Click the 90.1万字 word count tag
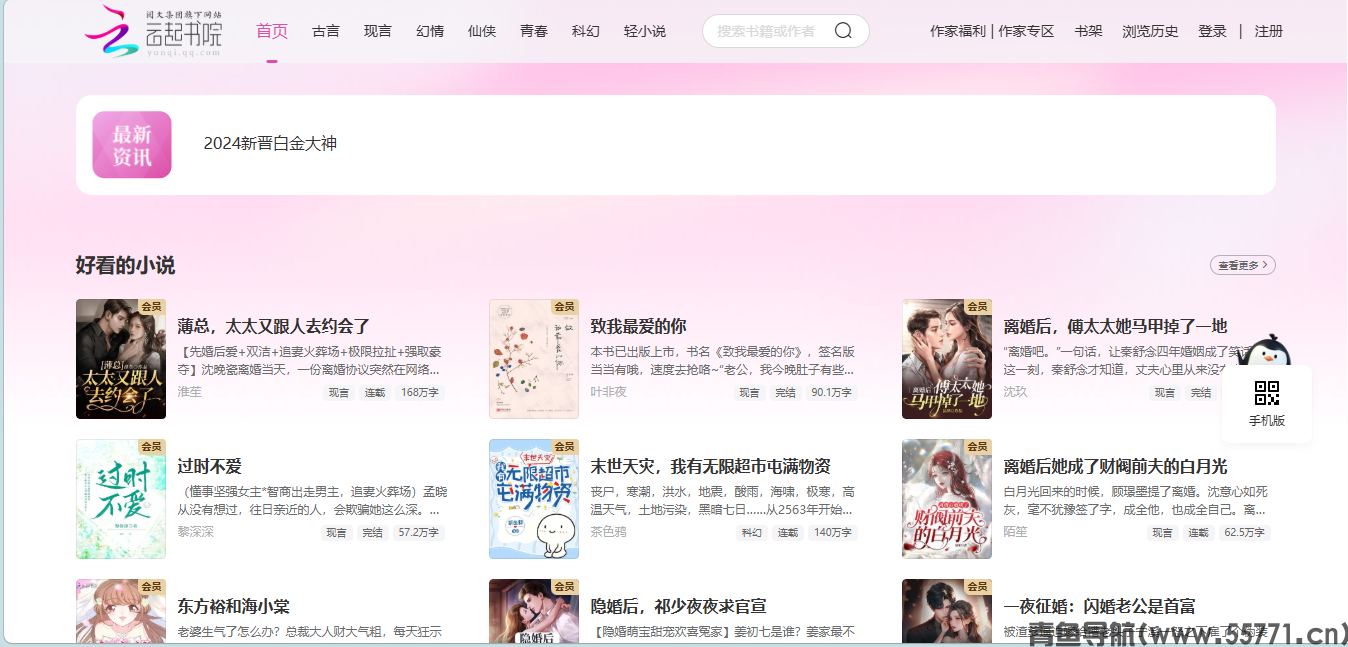Screen dimensions: 1348x647 coord(831,393)
